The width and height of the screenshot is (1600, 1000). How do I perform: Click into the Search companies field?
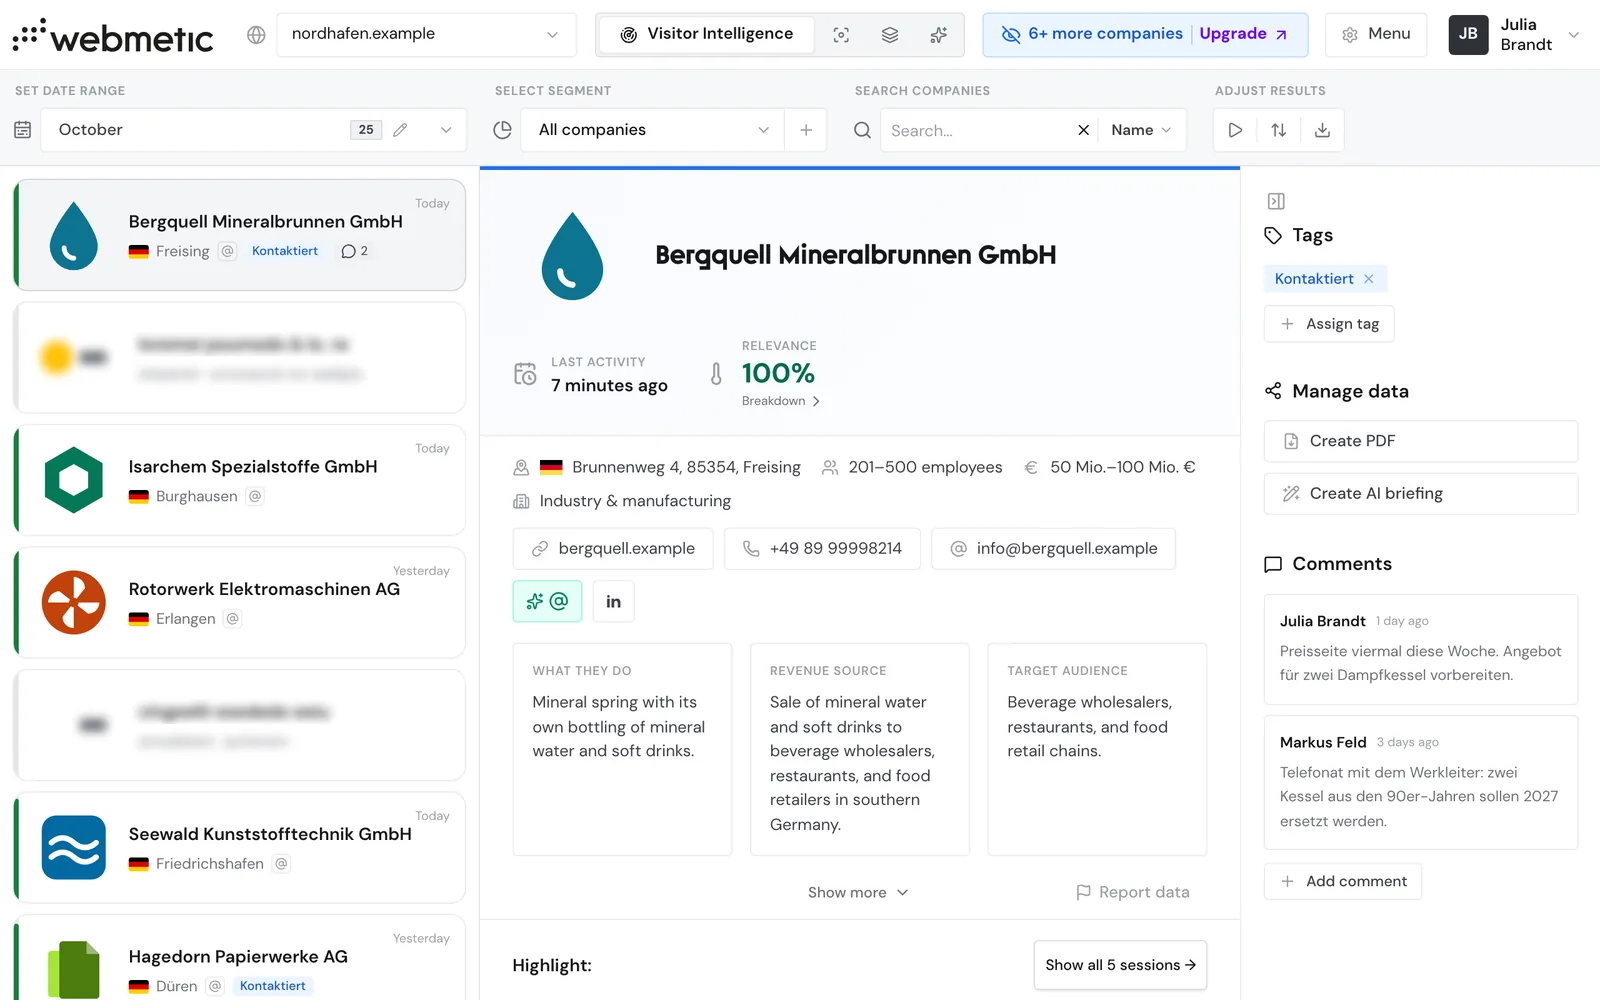point(975,130)
